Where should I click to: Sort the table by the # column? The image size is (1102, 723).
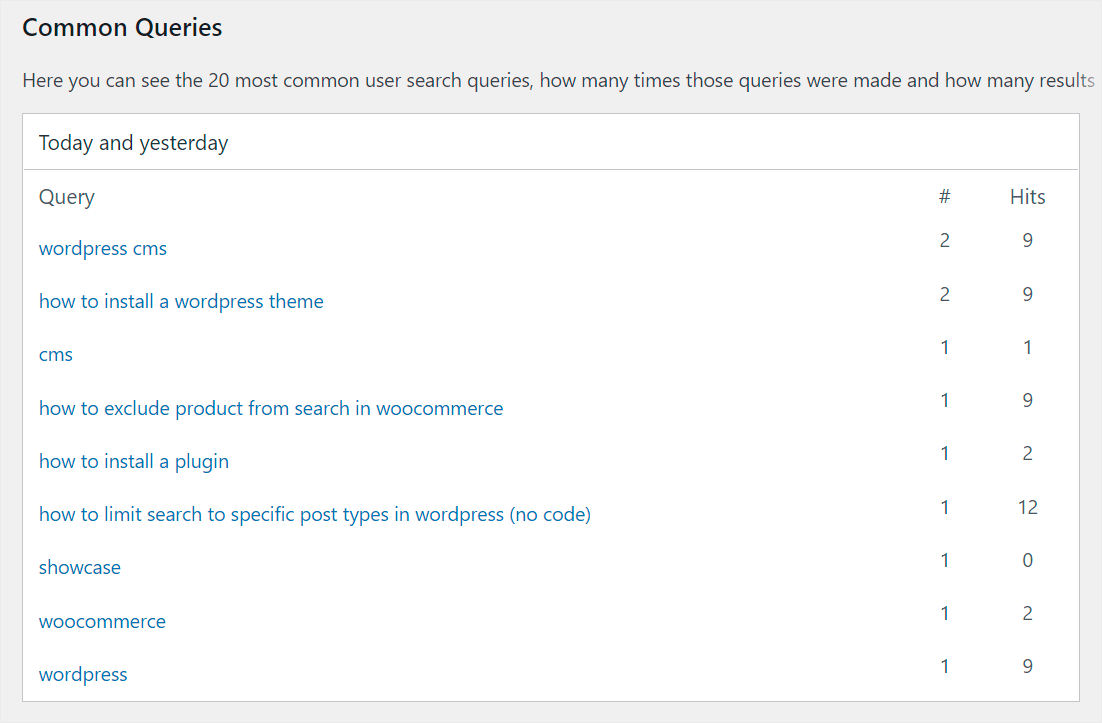[944, 197]
